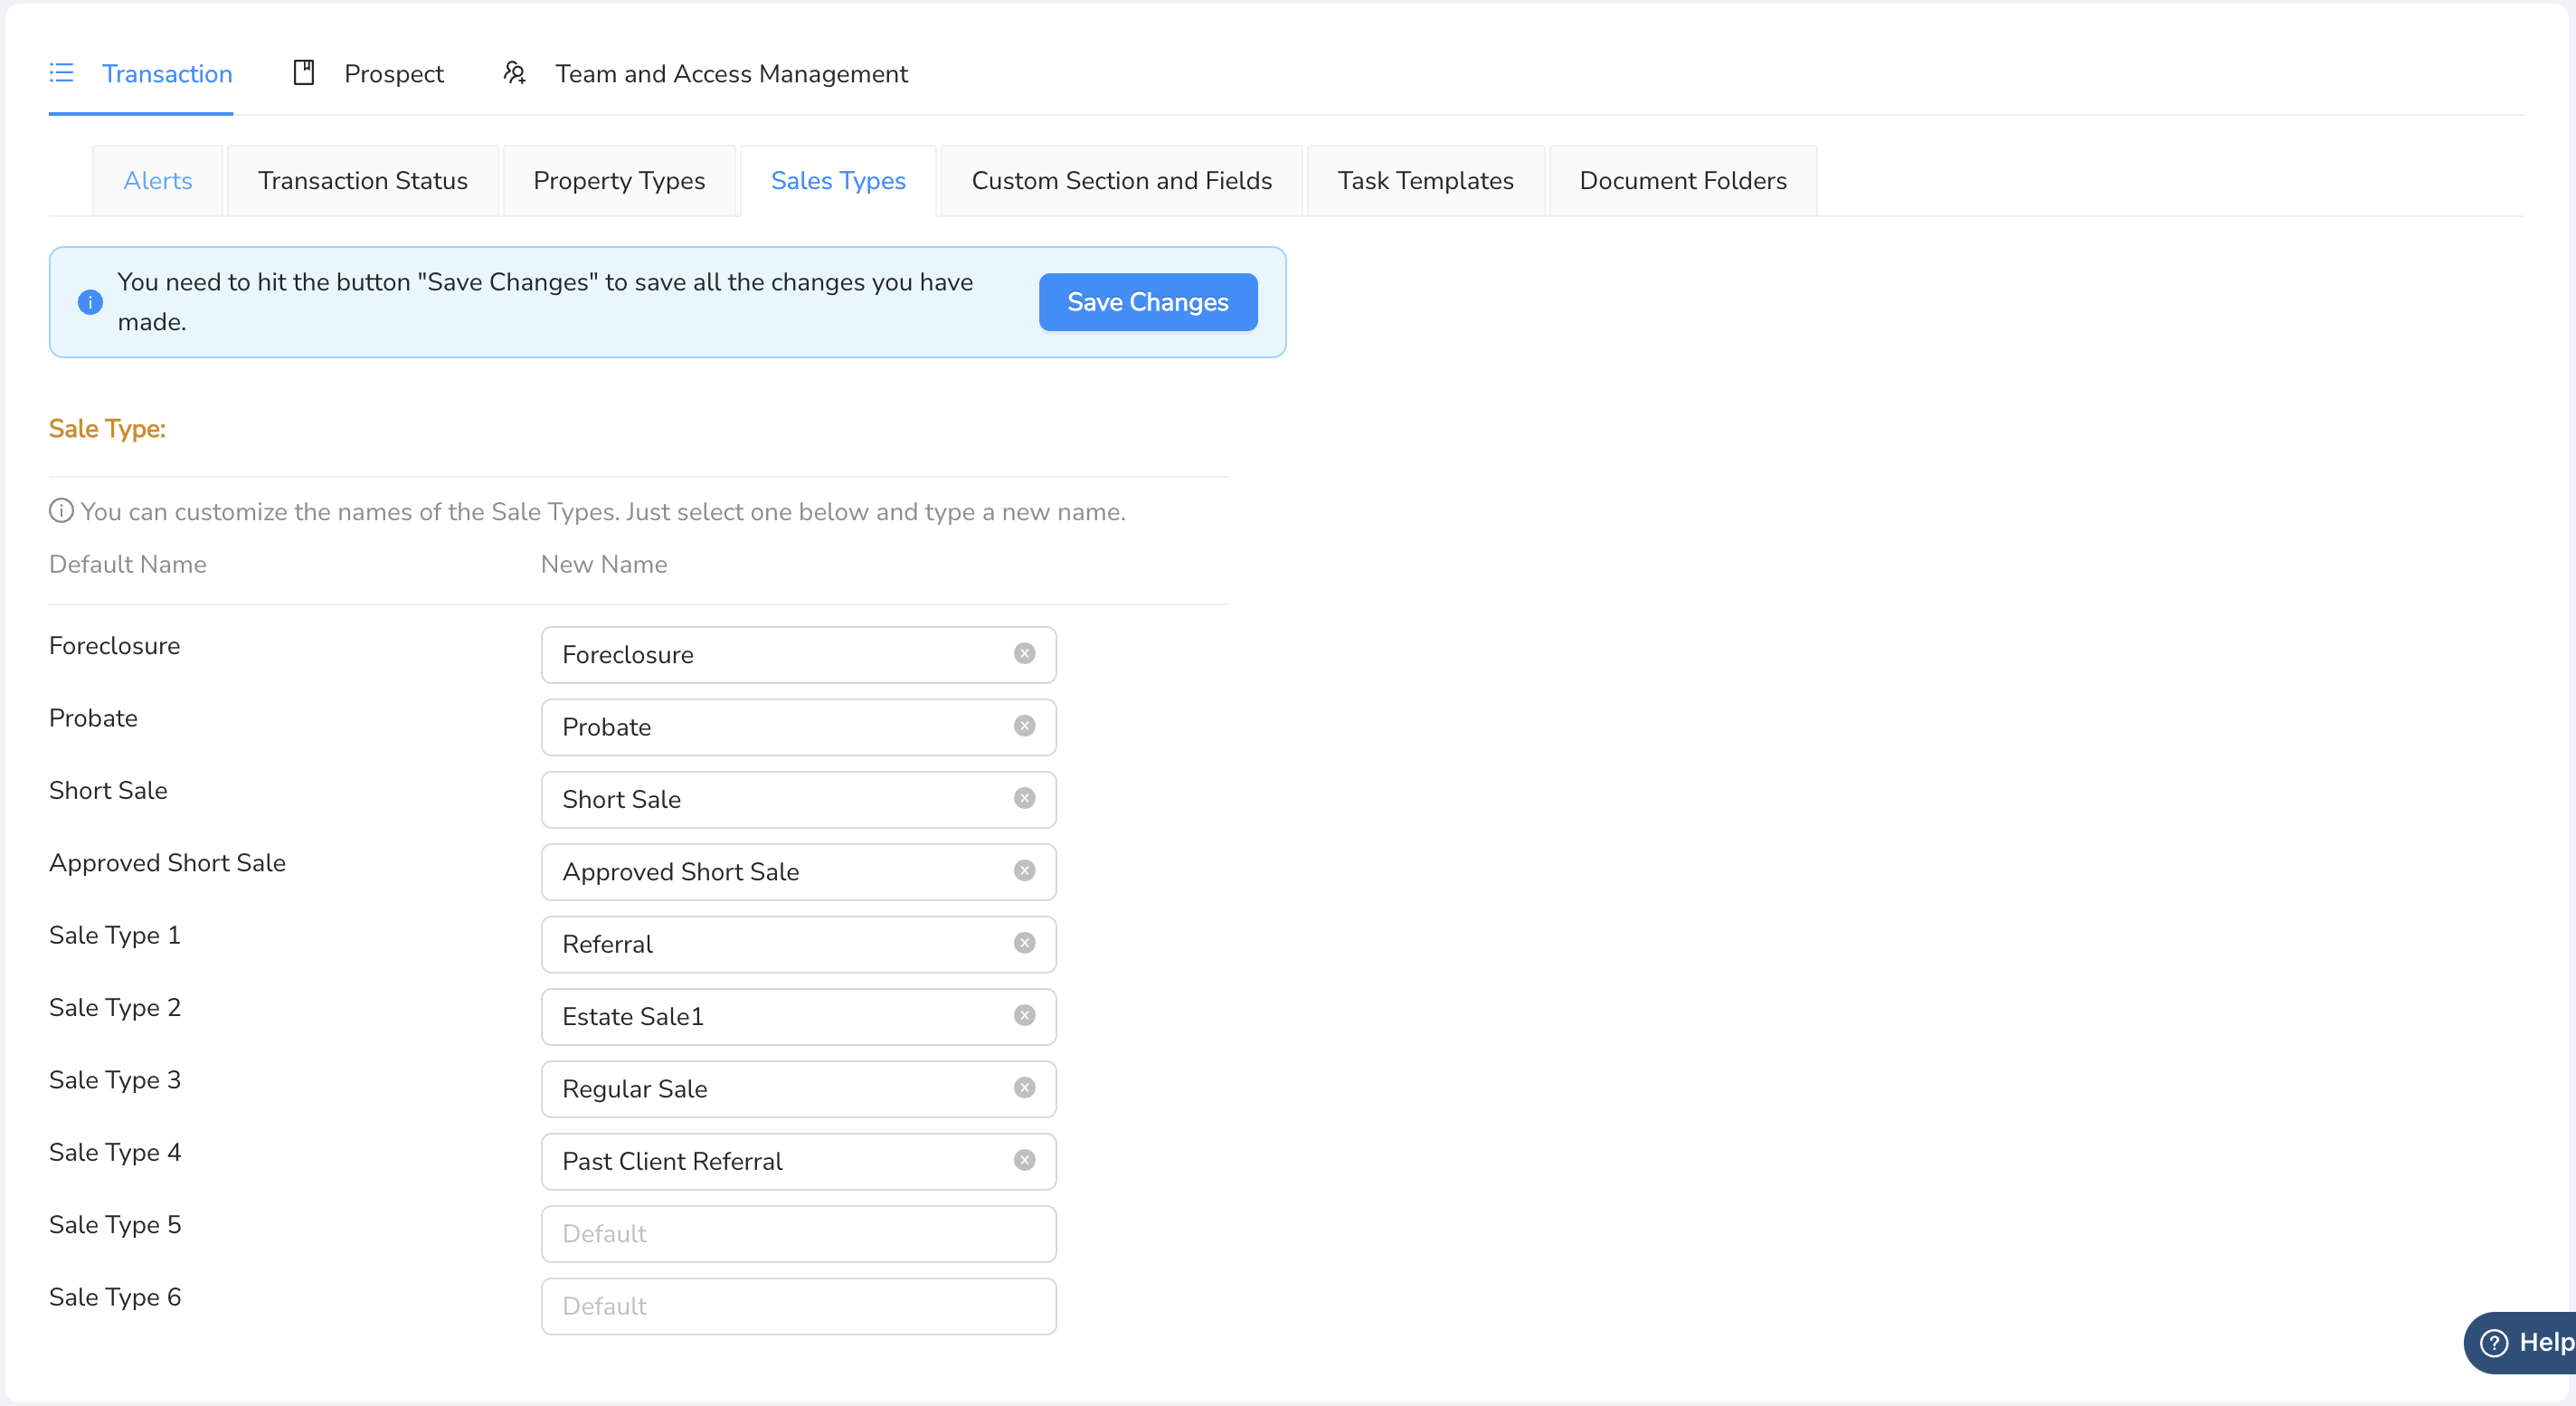Viewport: 2576px width, 1406px height.
Task: Open Team and Access Management tab
Action: coord(706,74)
